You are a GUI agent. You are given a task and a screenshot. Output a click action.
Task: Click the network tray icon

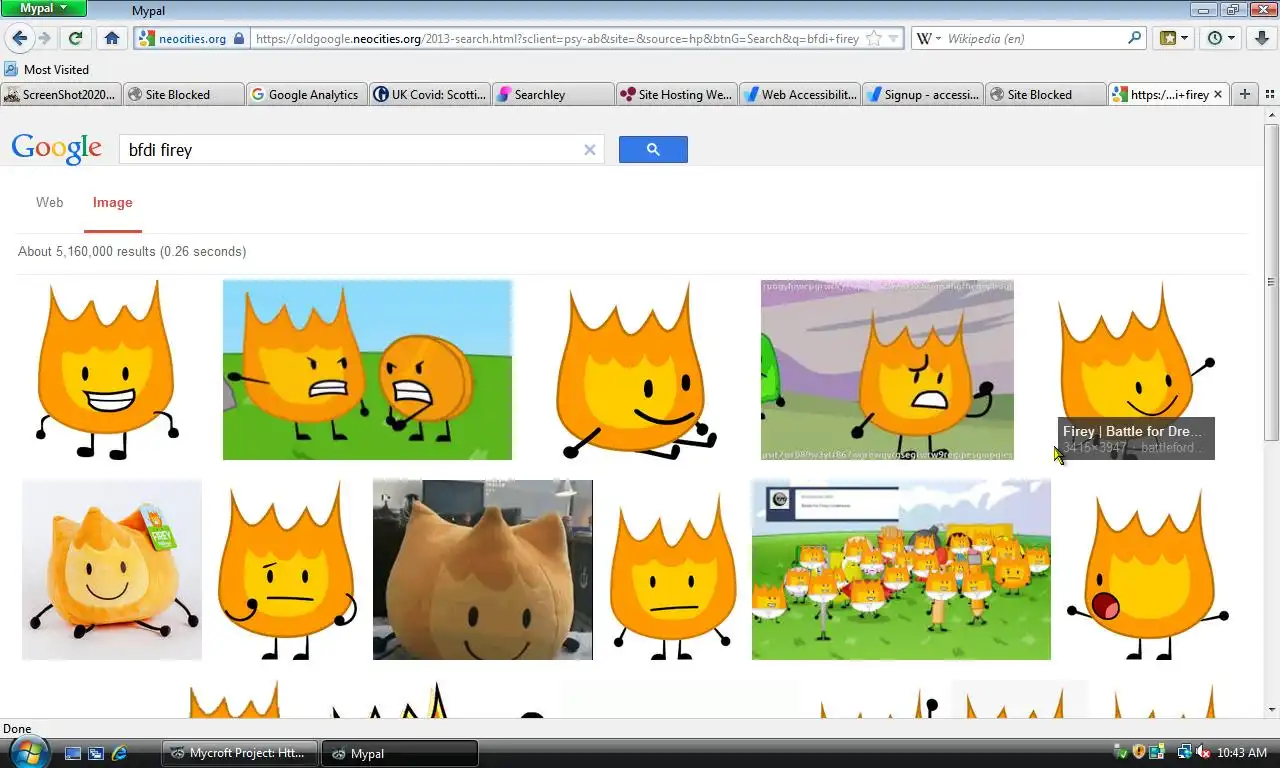click(x=1184, y=753)
